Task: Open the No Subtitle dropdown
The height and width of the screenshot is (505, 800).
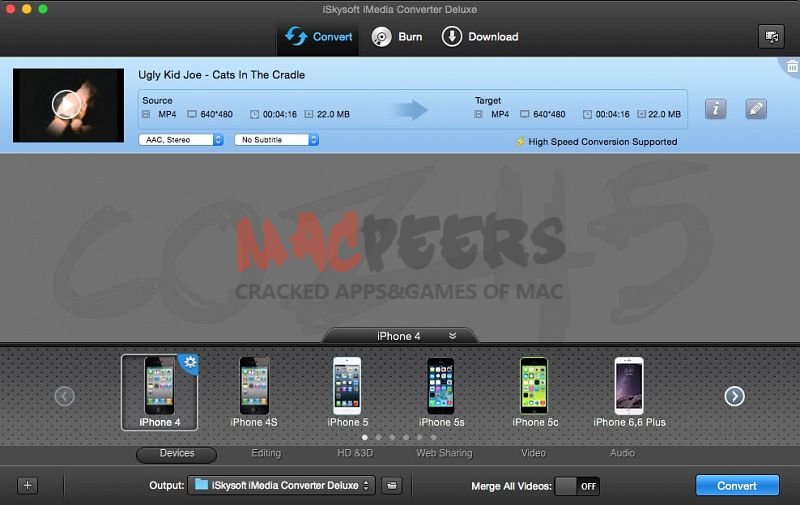Action: [277, 140]
